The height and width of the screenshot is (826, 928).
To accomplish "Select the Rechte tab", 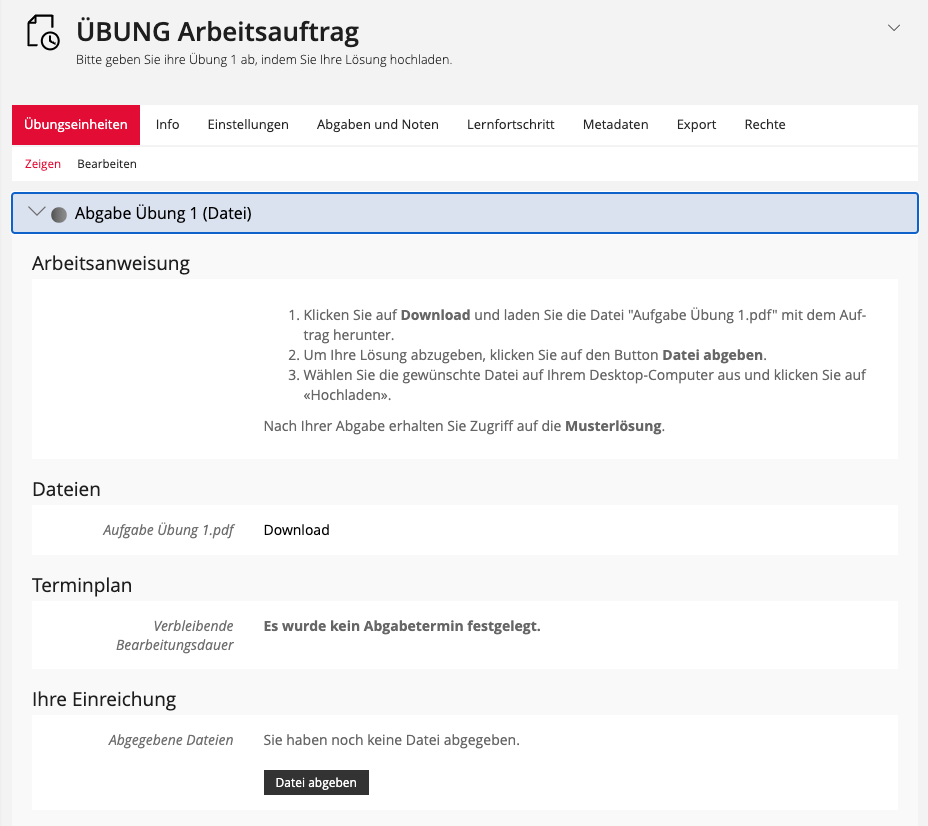I will [x=765, y=125].
